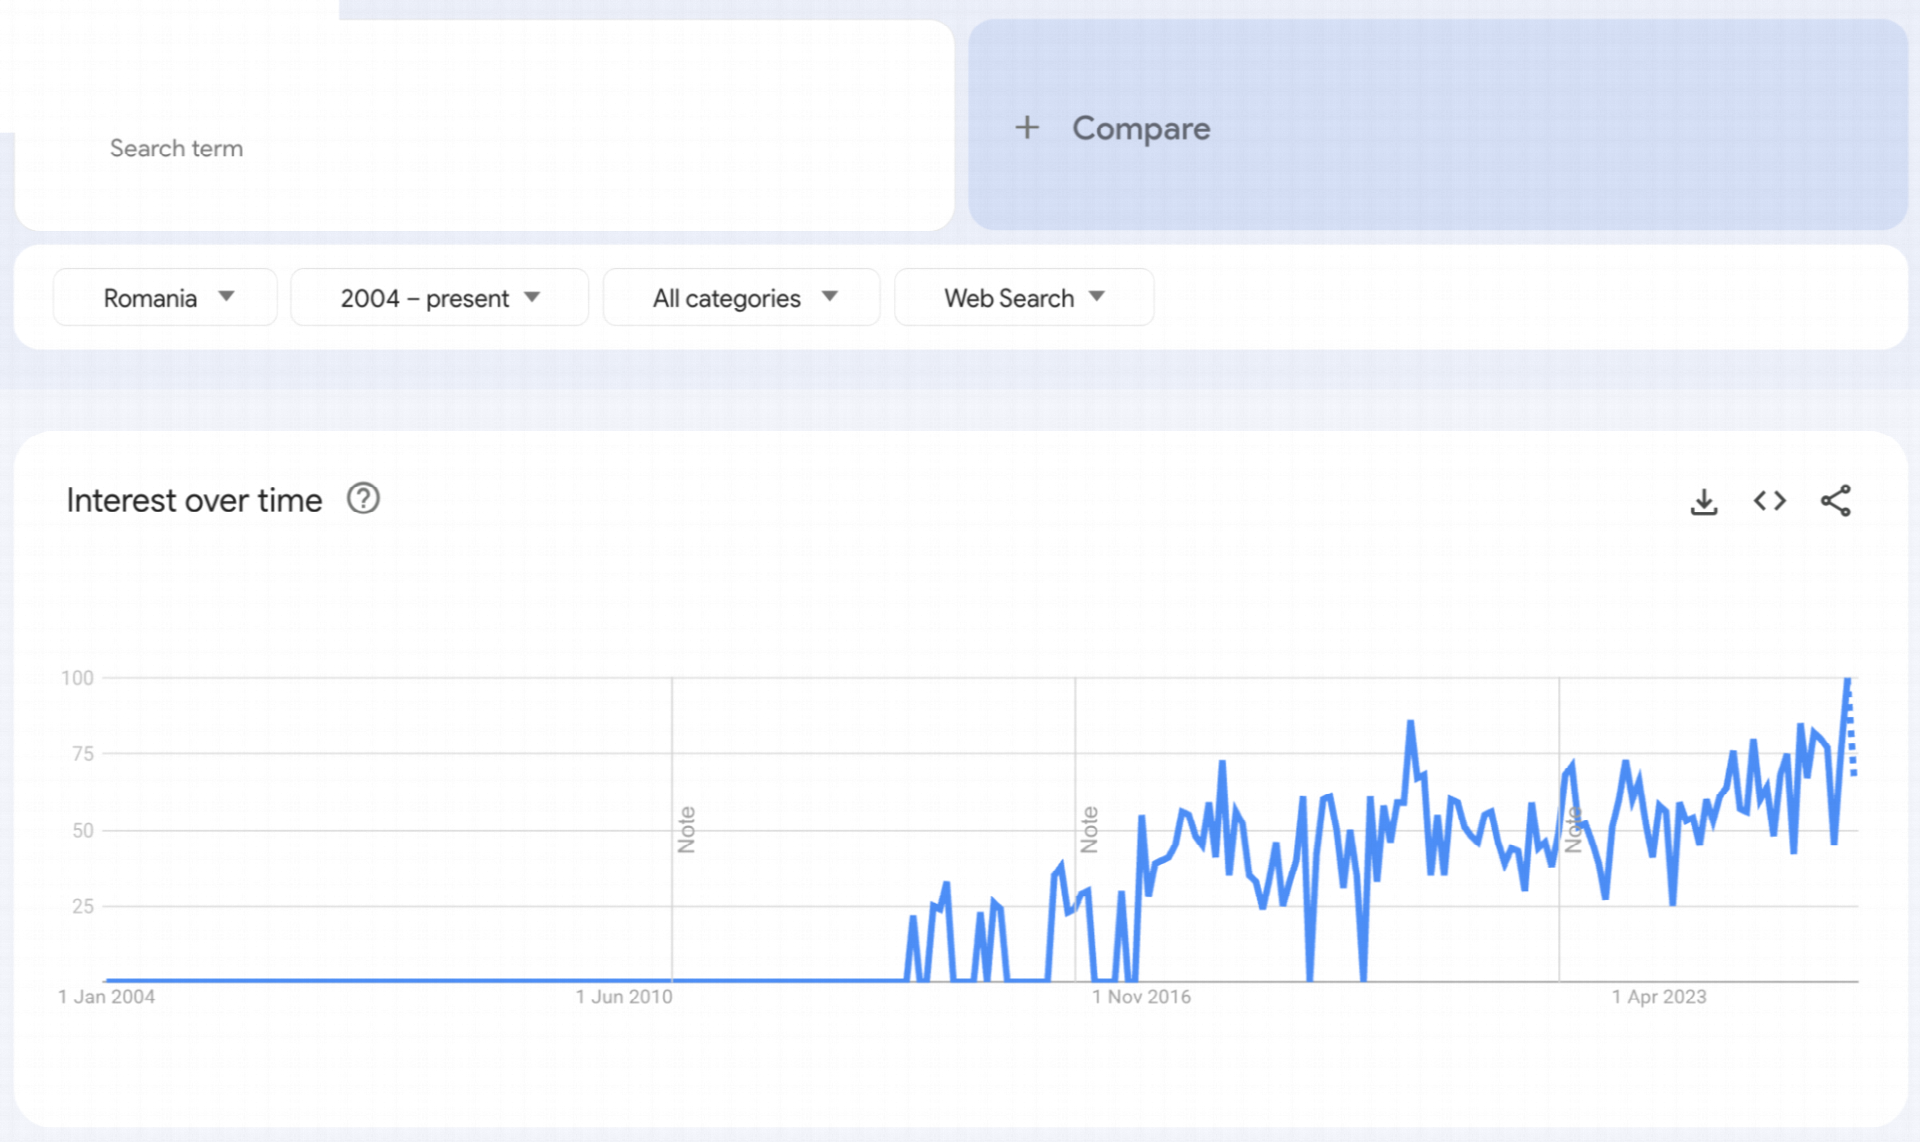Open the embed code icon
The width and height of the screenshot is (1920, 1142).
coord(1769,501)
